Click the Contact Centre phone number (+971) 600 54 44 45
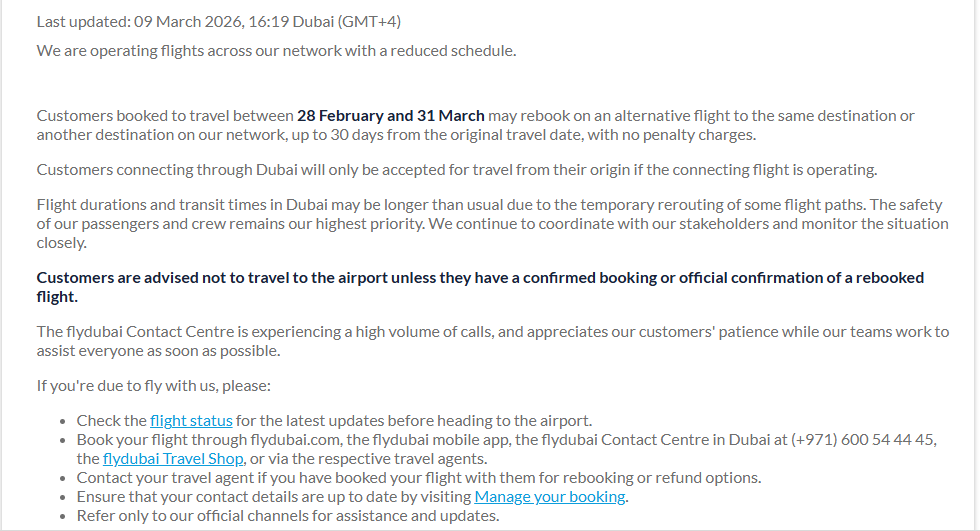980x531 pixels. coord(863,439)
